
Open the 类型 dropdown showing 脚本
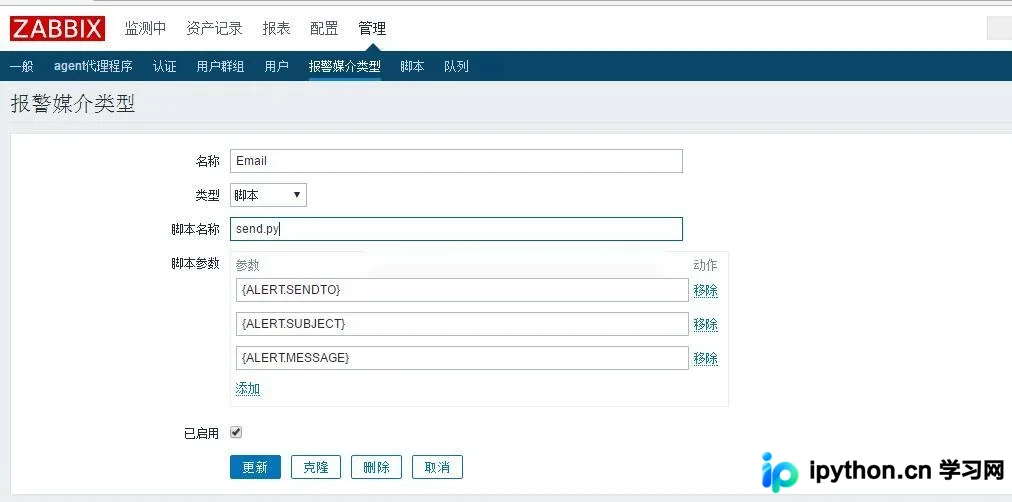[x=268, y=195]
